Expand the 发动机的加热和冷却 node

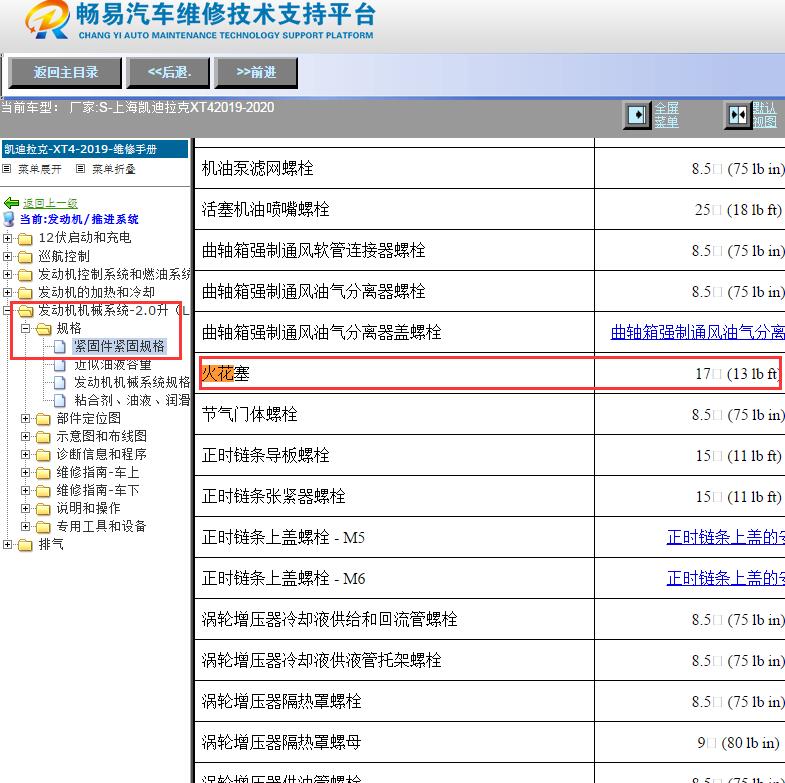[x=7, y=292]
